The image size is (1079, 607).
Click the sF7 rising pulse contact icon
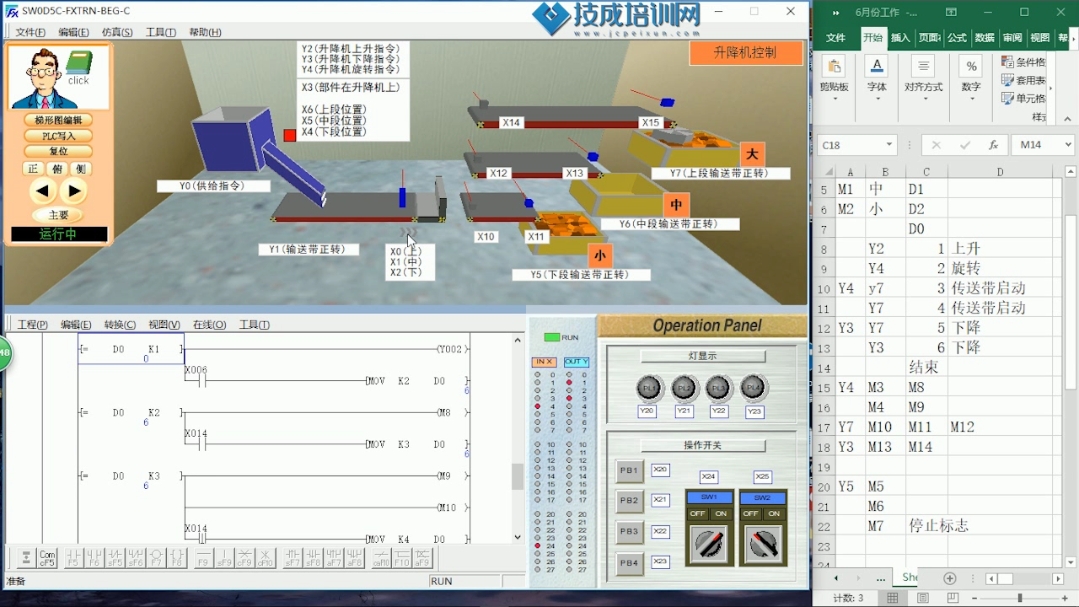(292, 558)
